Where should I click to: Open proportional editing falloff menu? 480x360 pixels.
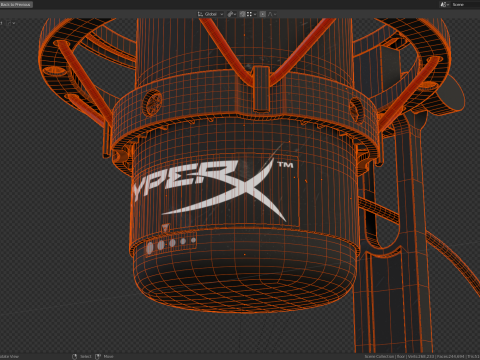point(272,14)
